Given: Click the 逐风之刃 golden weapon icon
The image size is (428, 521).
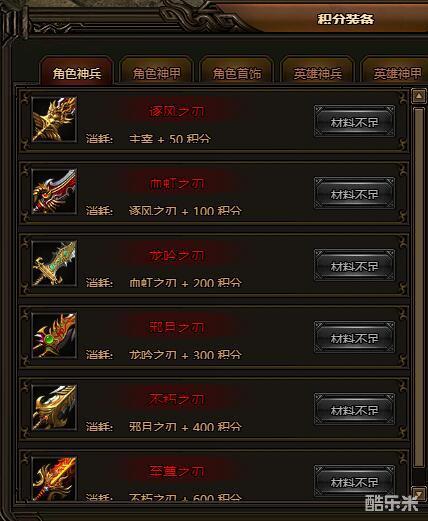Looking at the screenshot, I should 54,119.
